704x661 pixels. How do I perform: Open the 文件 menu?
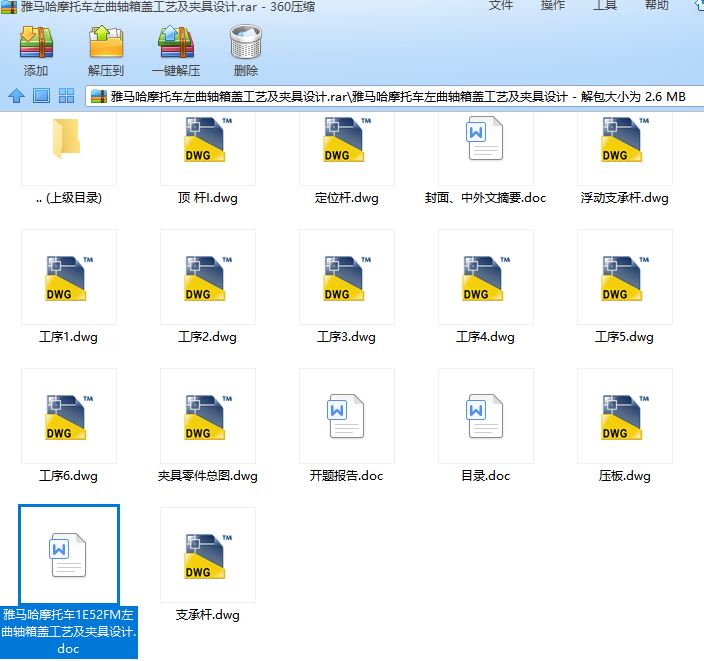click(501, 5)
